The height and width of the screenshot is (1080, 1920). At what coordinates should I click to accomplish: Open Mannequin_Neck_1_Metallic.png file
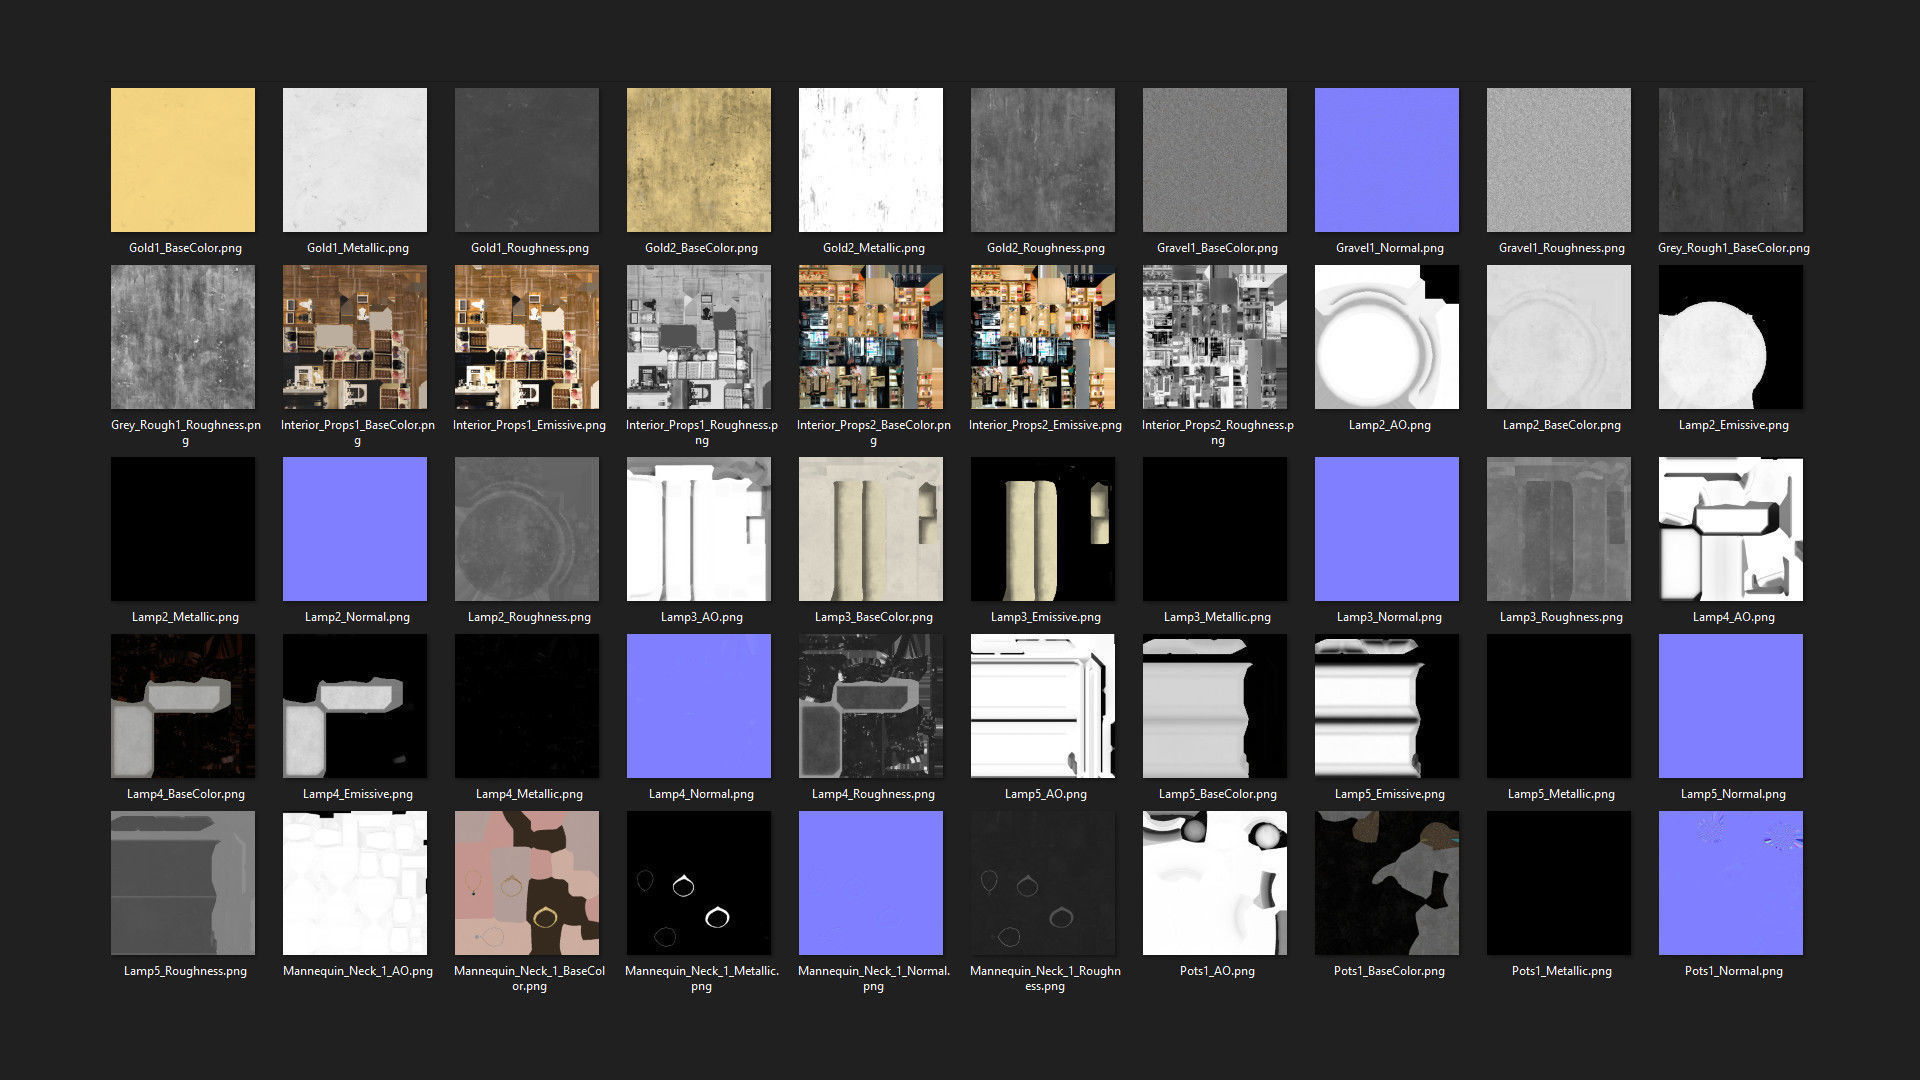pyautogui.click(x=699, y=883)
